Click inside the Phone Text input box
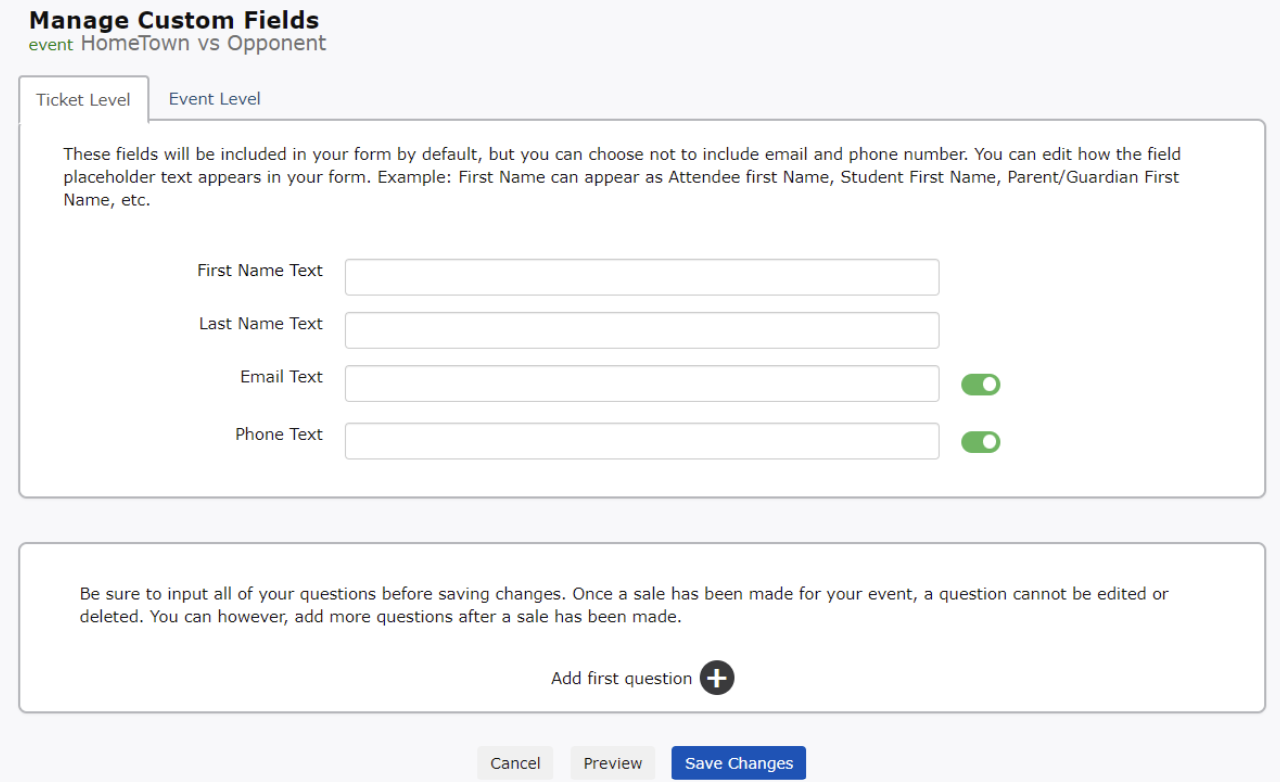This screenshot has width=1280, height=782. (641, 441)
